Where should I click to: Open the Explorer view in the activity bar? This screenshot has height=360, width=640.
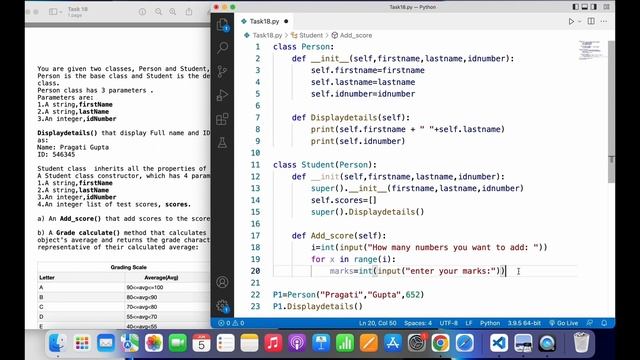222,25
